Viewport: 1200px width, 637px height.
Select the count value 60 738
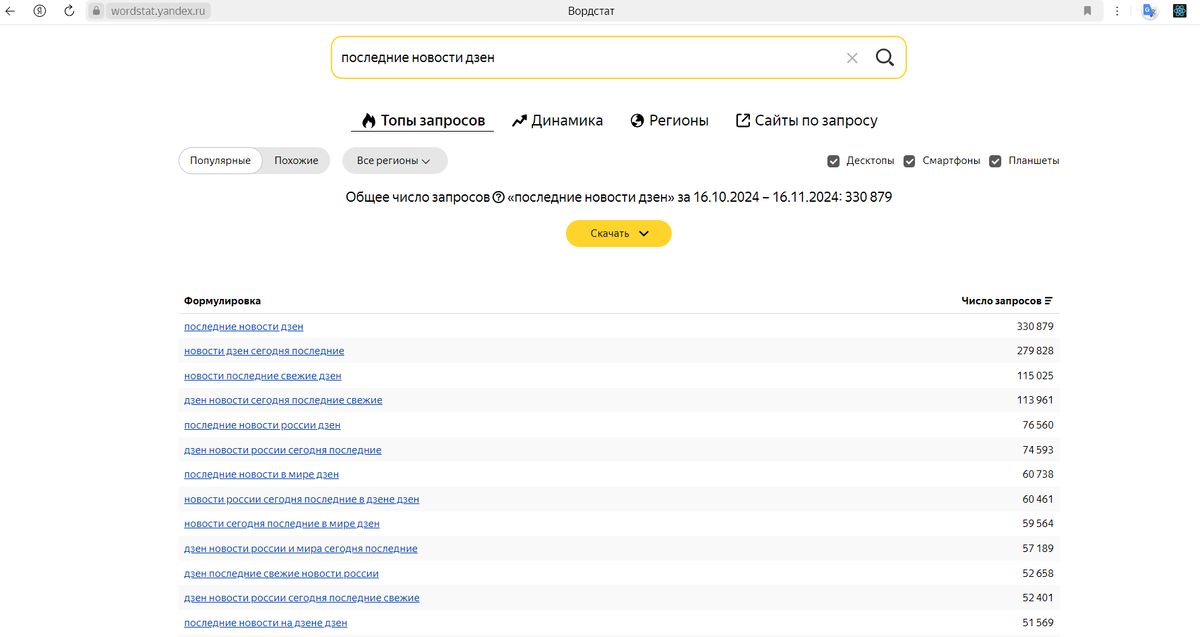1038,474
